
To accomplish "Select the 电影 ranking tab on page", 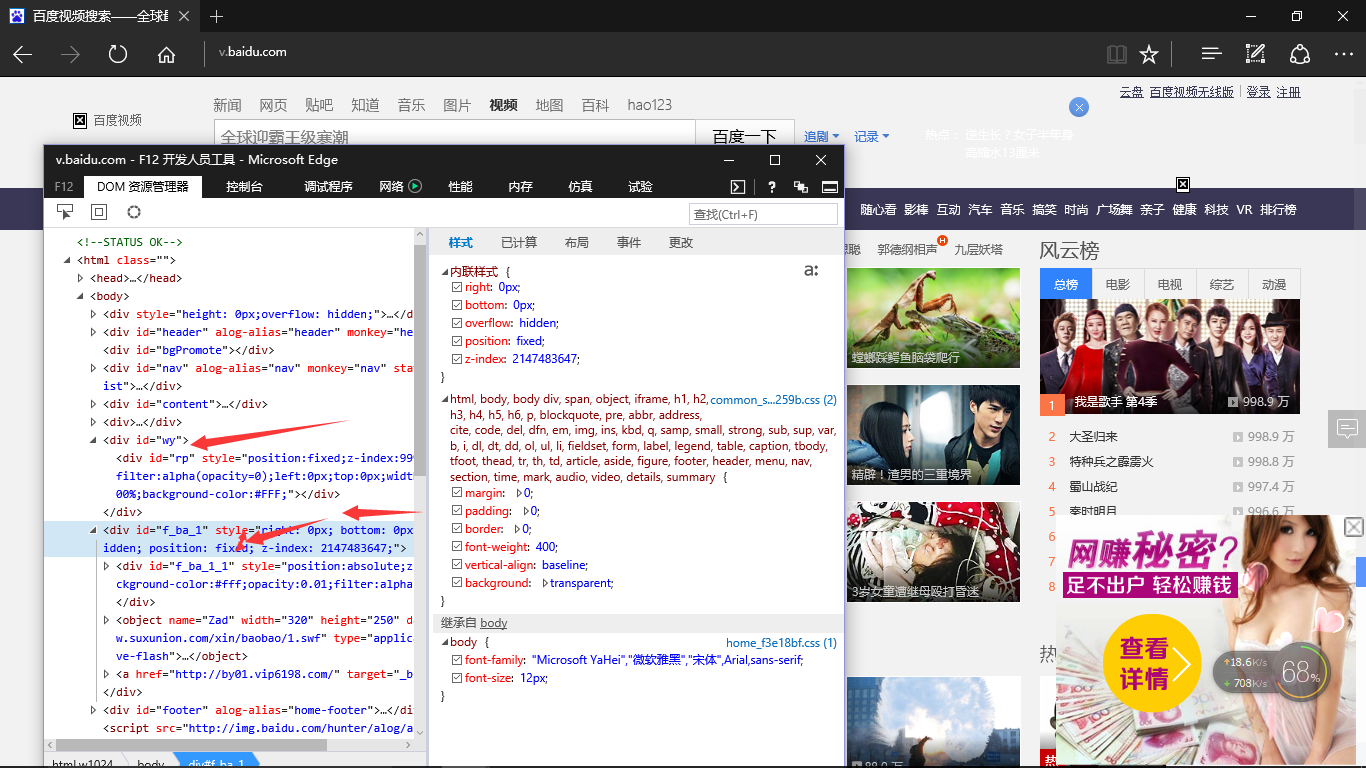I will (x=1117, y=284).
